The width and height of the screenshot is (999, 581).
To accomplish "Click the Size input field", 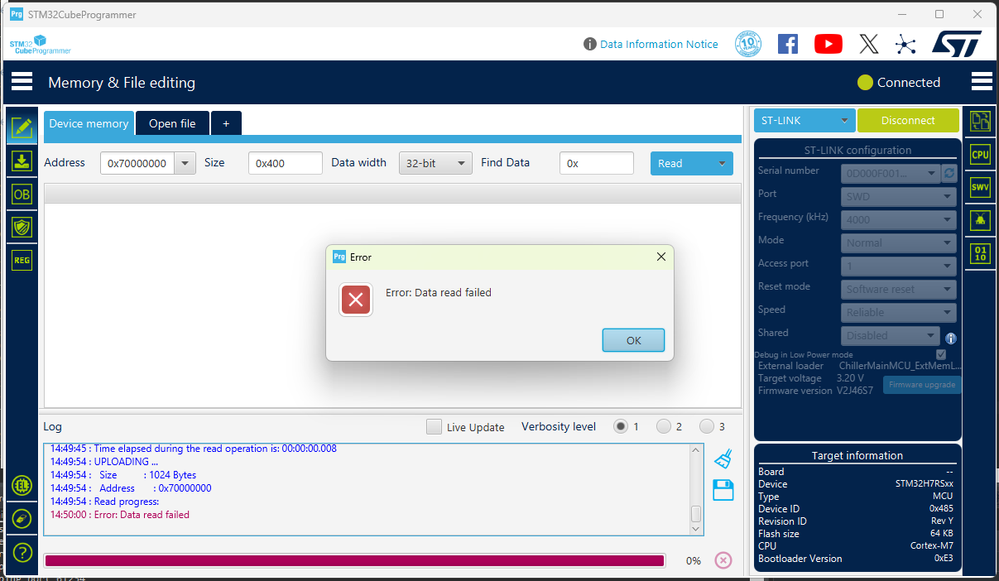I will pos(285,163).
